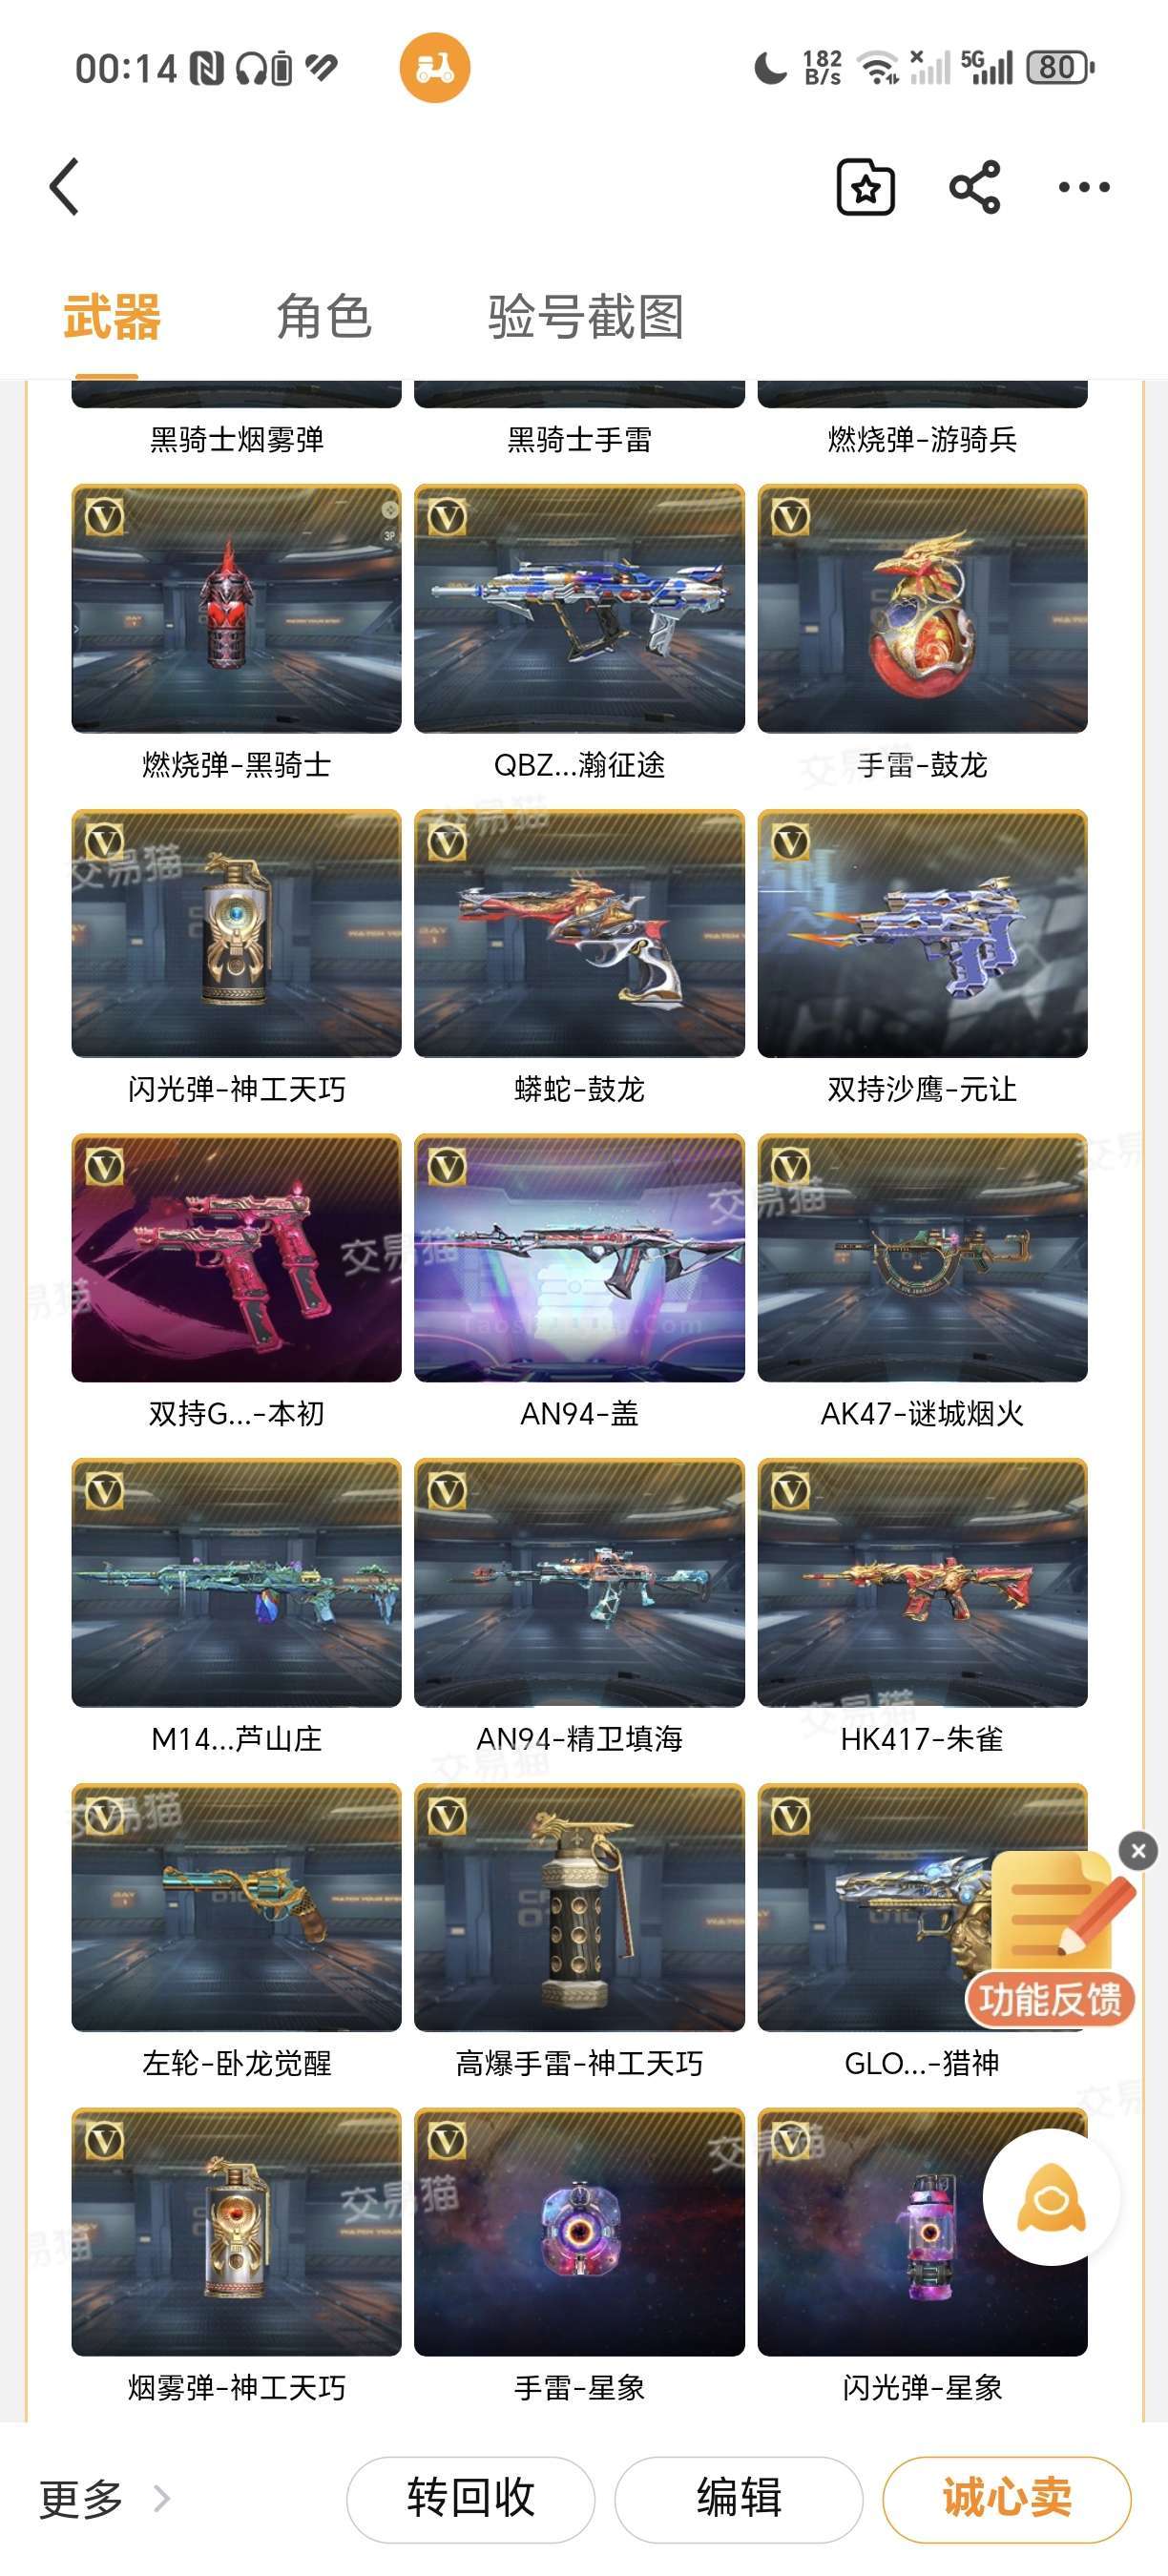Tap the favorite star icon
Screen dimensions: 1168x2576
coord(866,187)
